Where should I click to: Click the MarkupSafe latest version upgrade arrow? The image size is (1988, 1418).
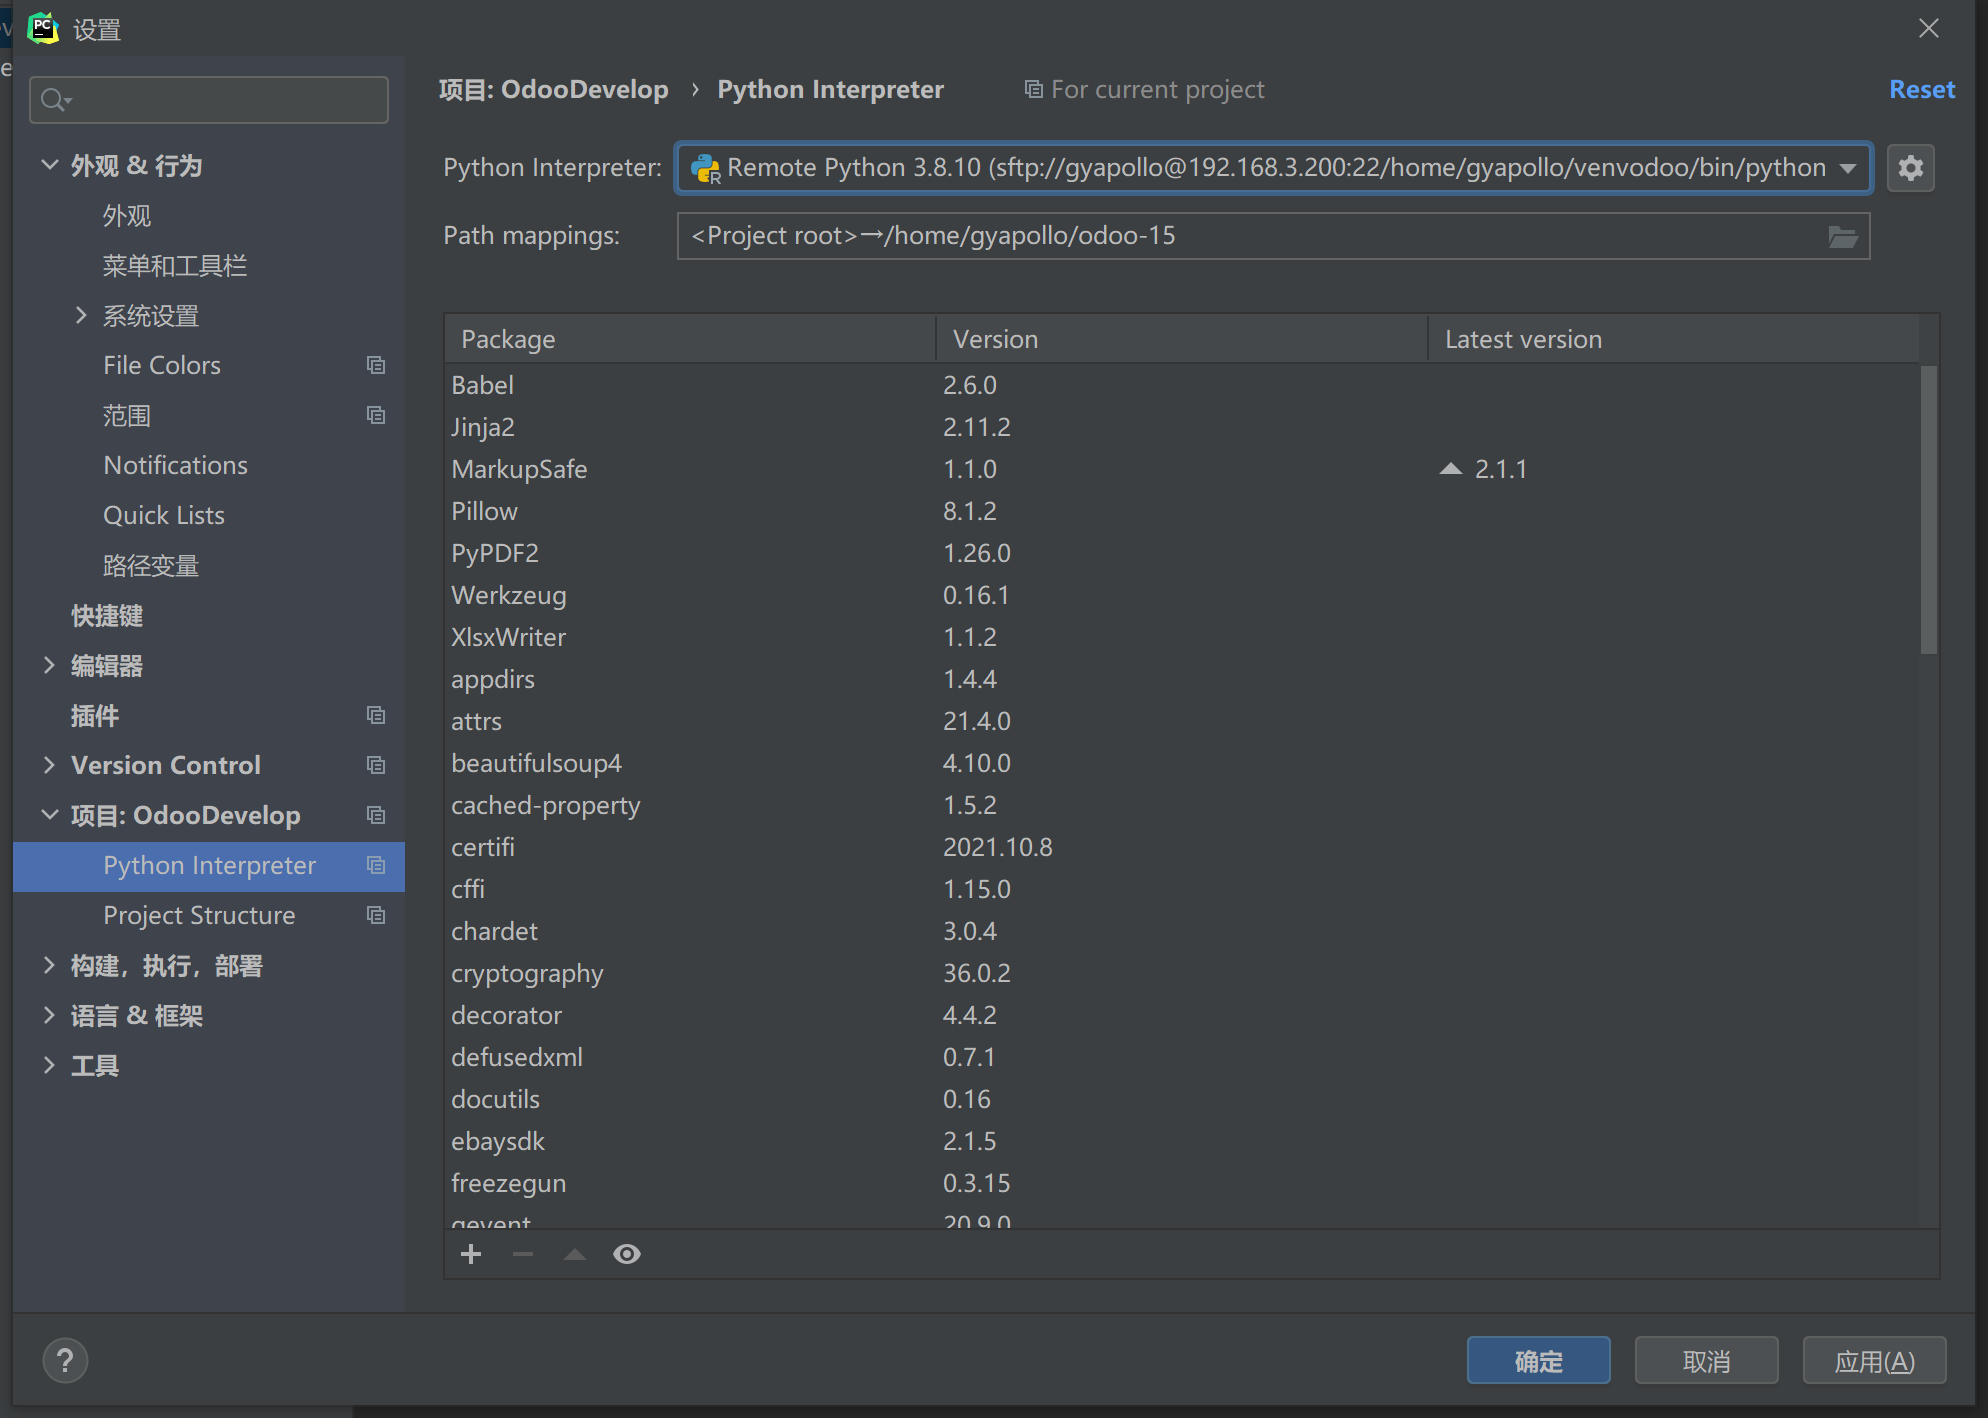[1450, 469]
